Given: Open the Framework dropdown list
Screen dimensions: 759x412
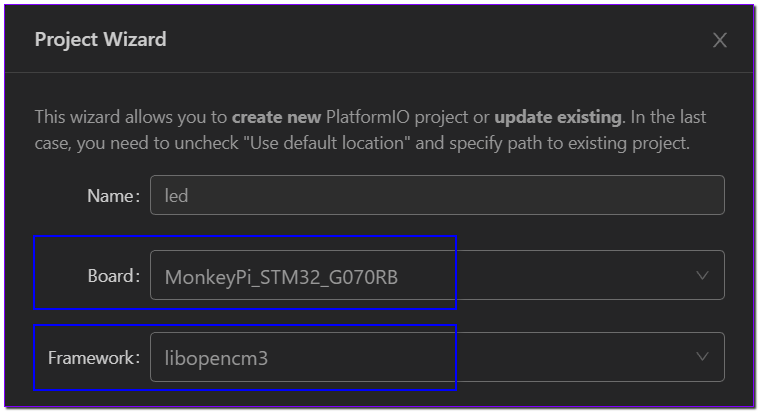Looking at the screenshot, I should pyautogui.click(x=437, y=357).
